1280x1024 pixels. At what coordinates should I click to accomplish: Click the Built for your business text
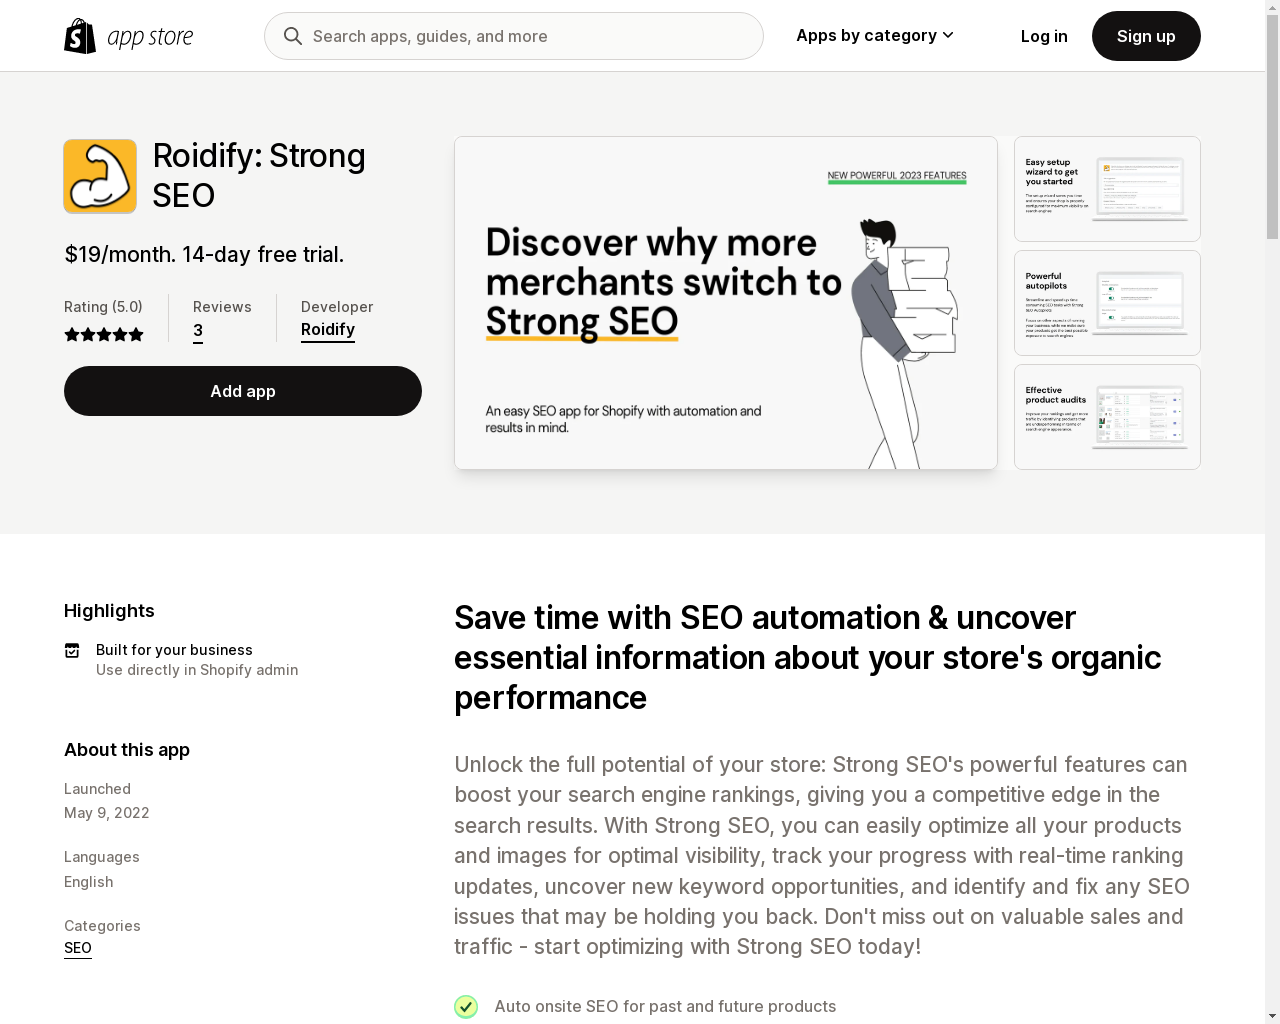click(x=174, y=650)
